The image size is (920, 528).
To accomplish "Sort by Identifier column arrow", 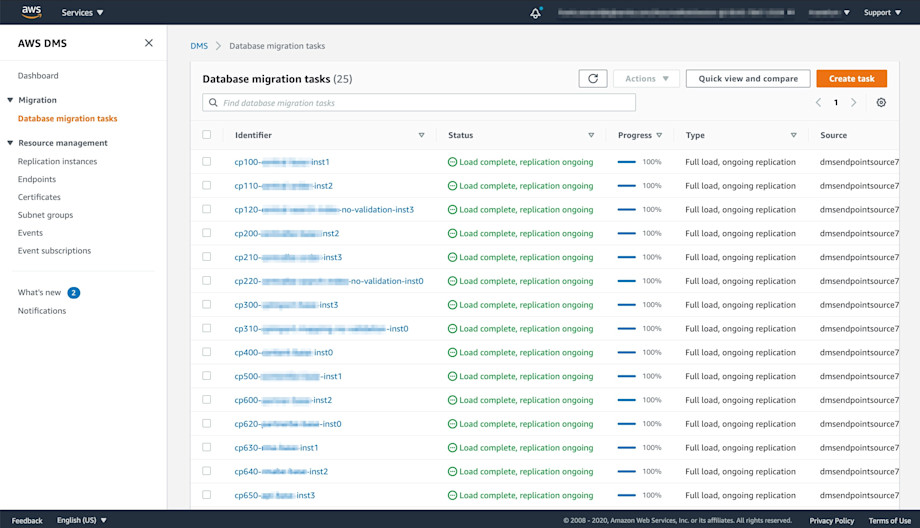I will pos(421,135).
